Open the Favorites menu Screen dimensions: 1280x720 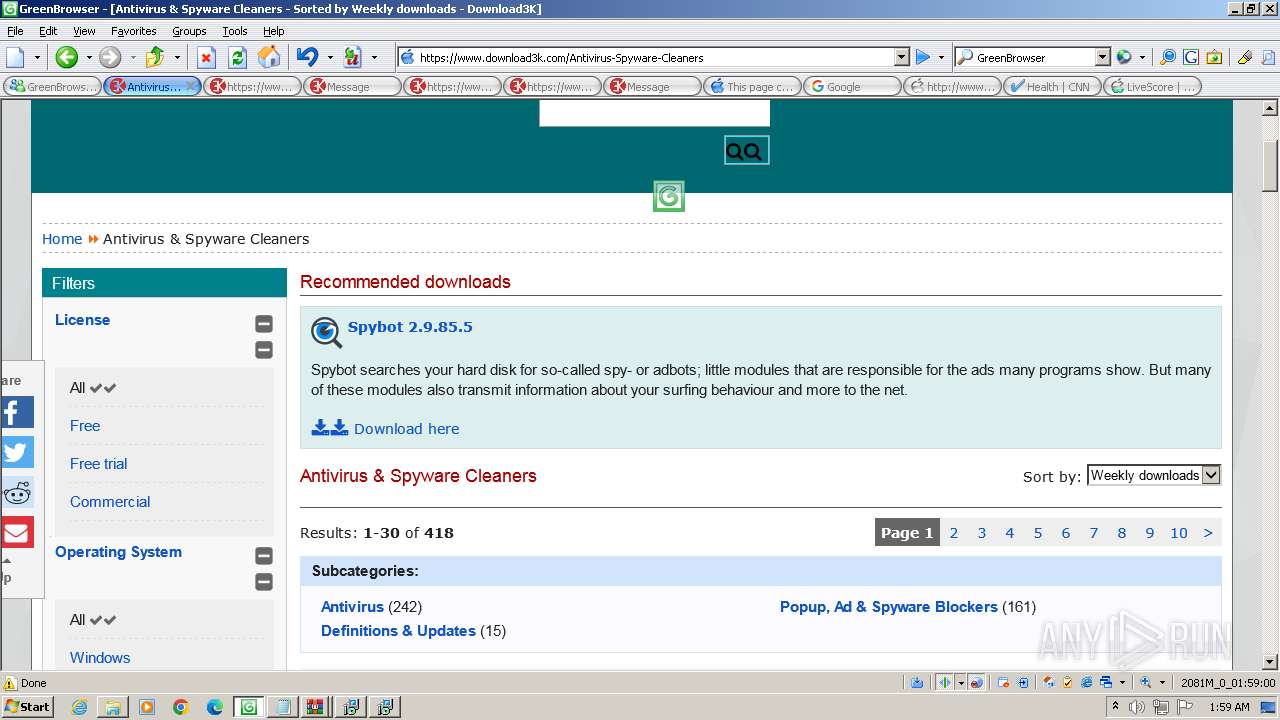point(133,31)
